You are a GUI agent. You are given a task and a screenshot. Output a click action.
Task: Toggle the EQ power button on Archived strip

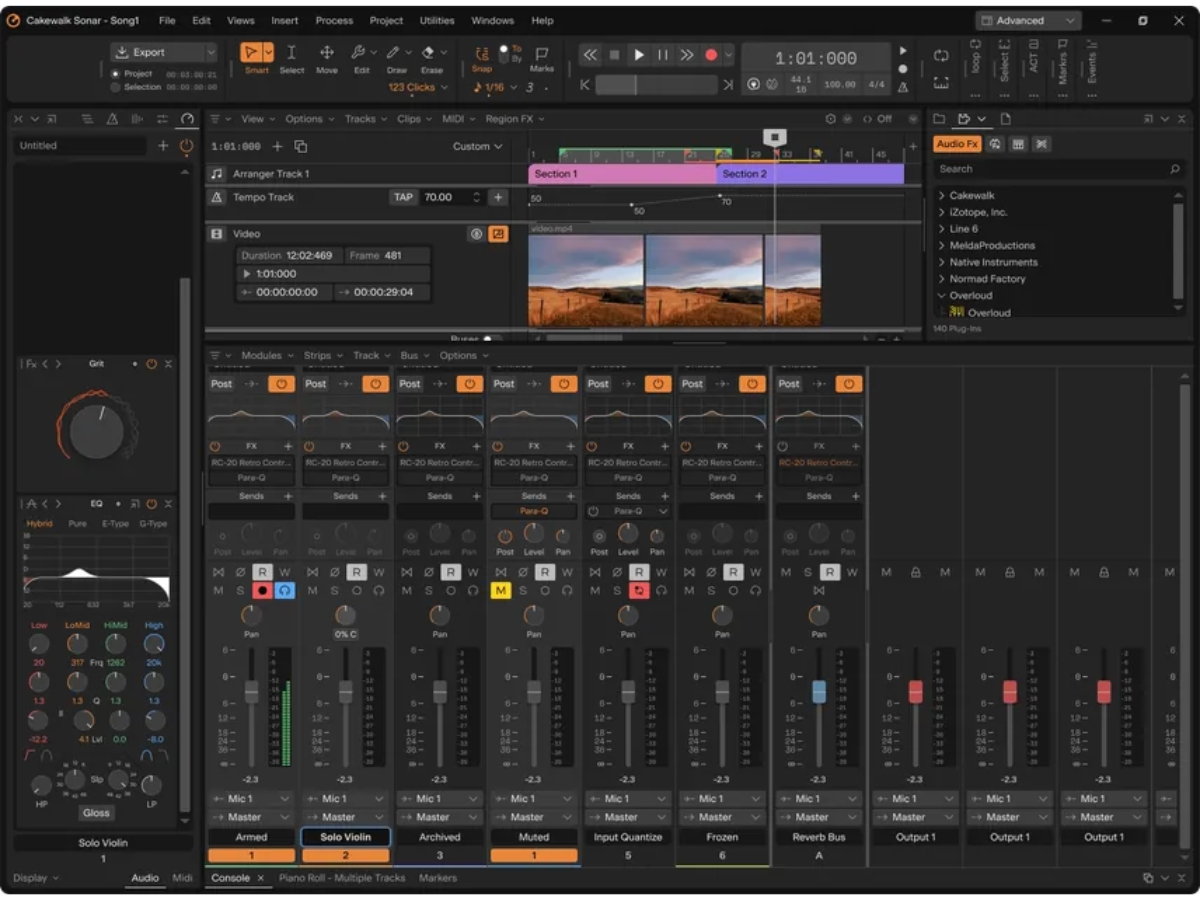(x=469, y=384)
